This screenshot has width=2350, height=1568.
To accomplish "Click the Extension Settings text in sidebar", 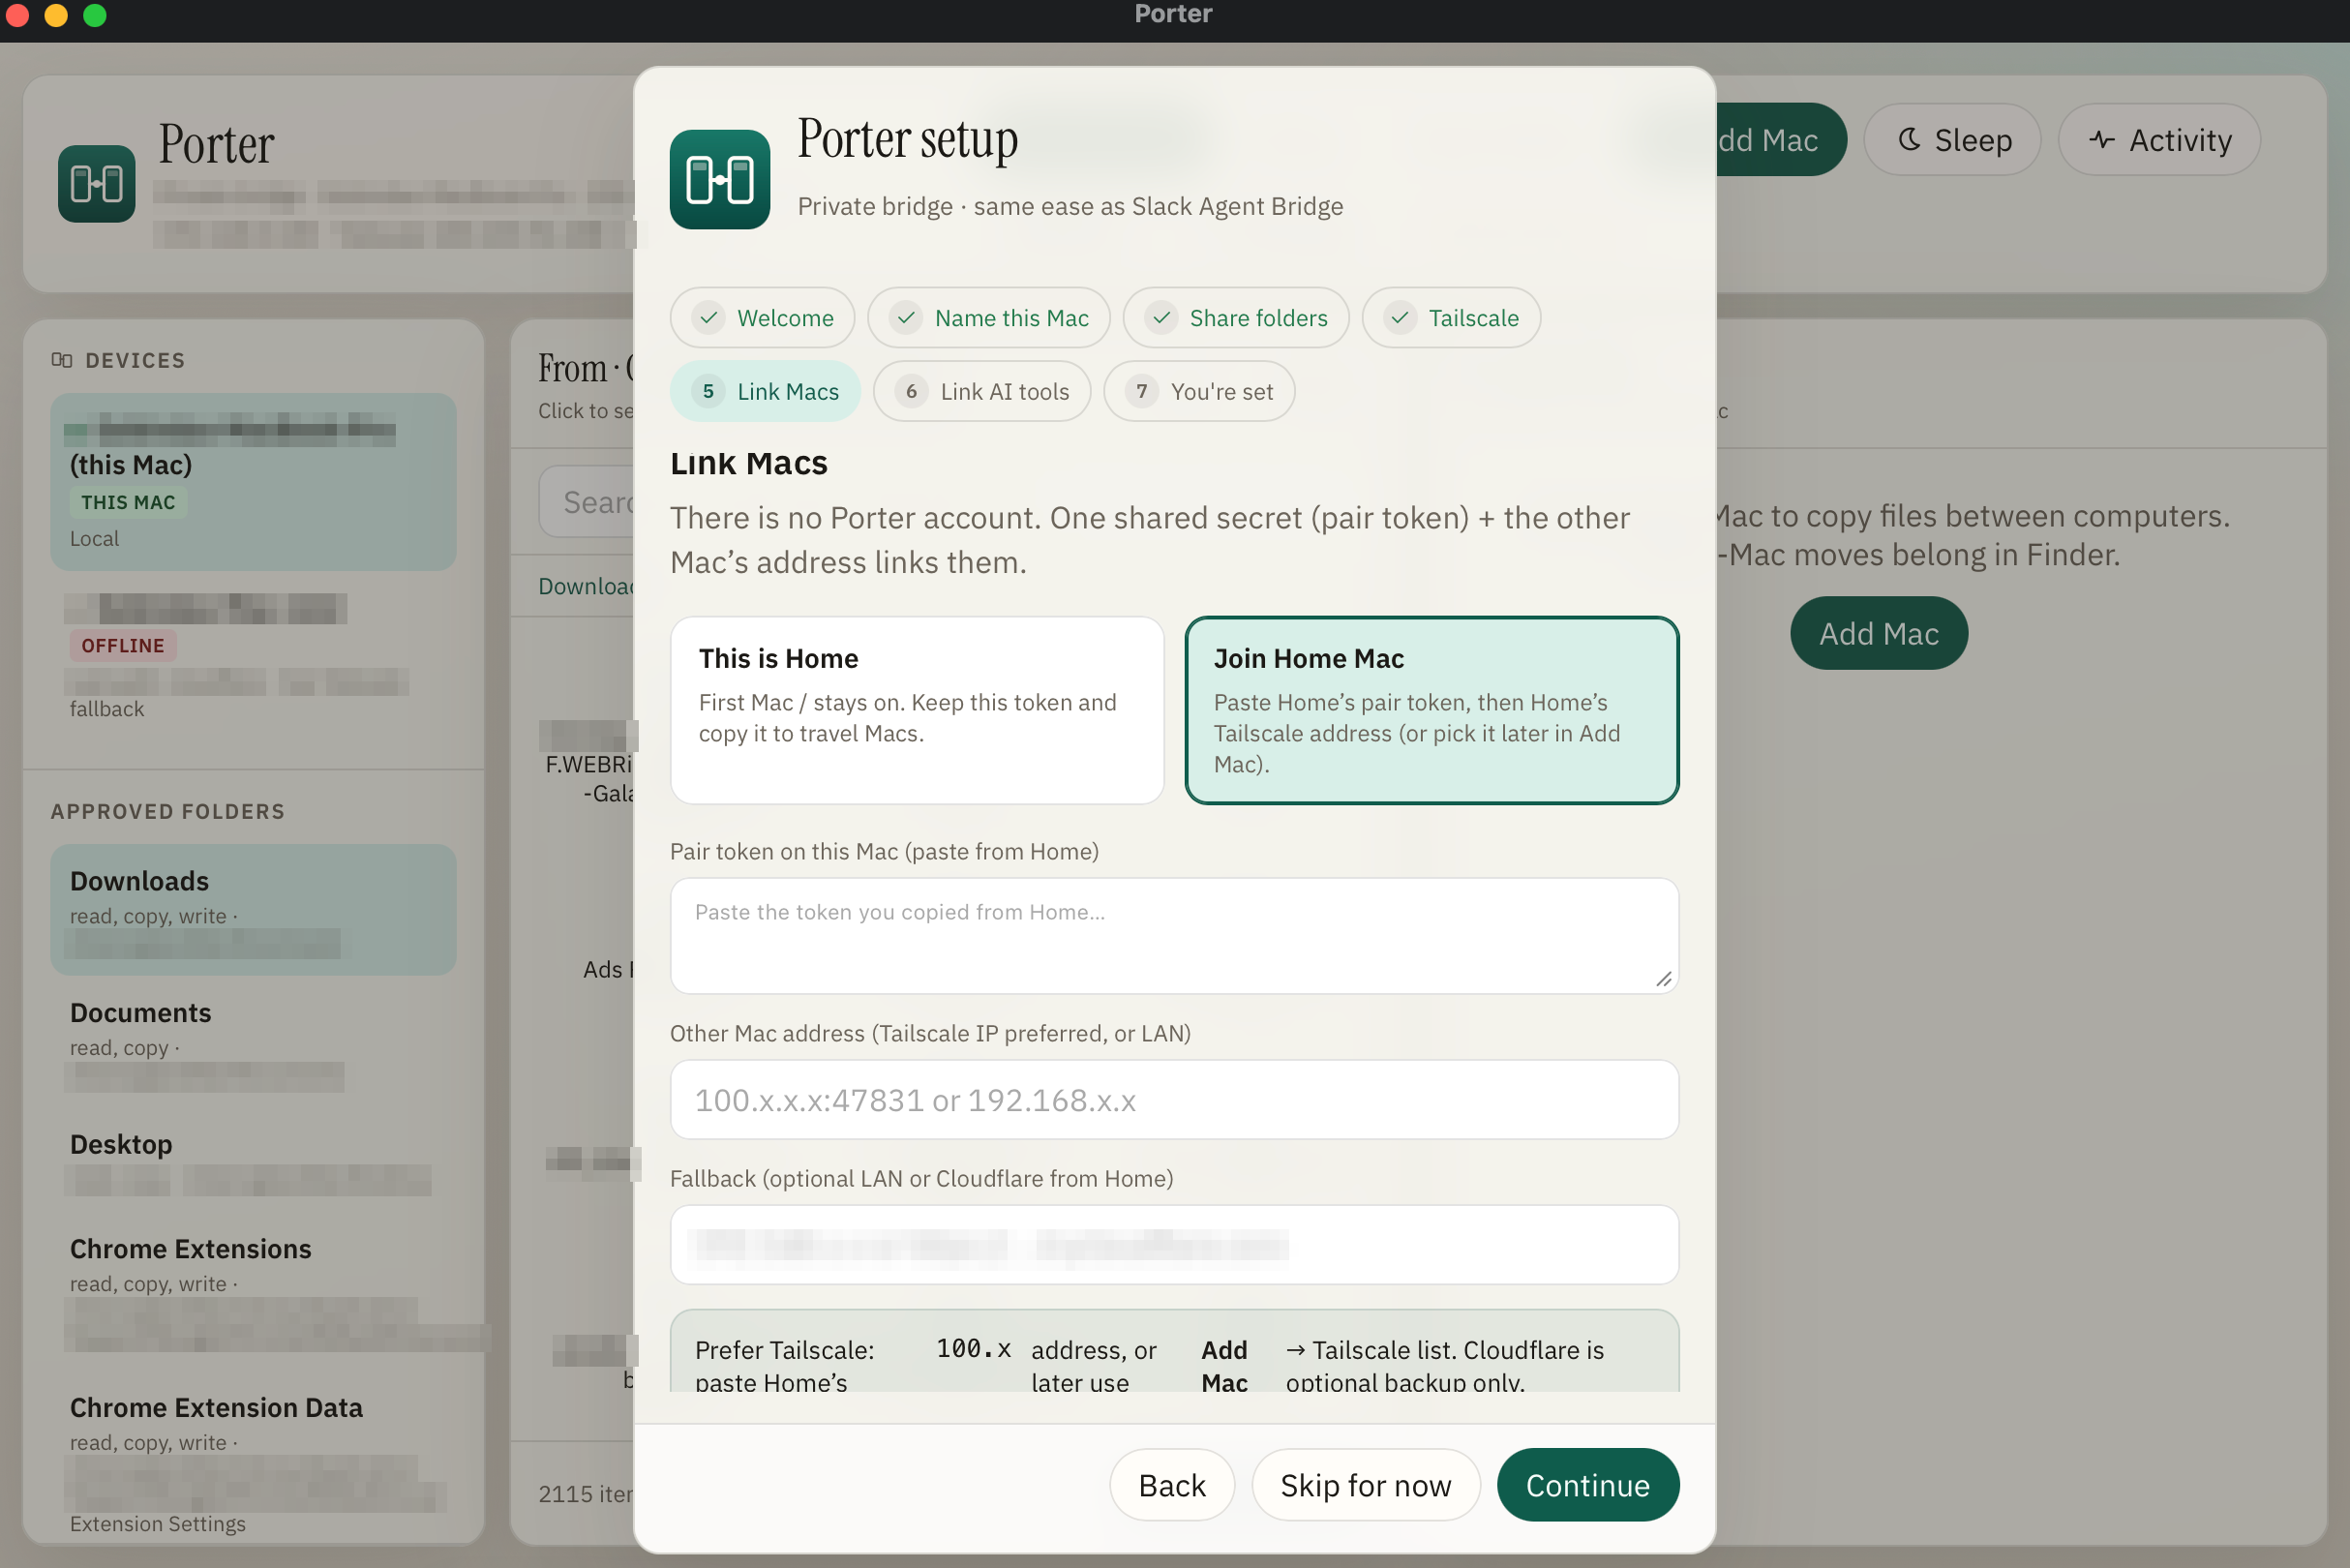I will 158,1524.
